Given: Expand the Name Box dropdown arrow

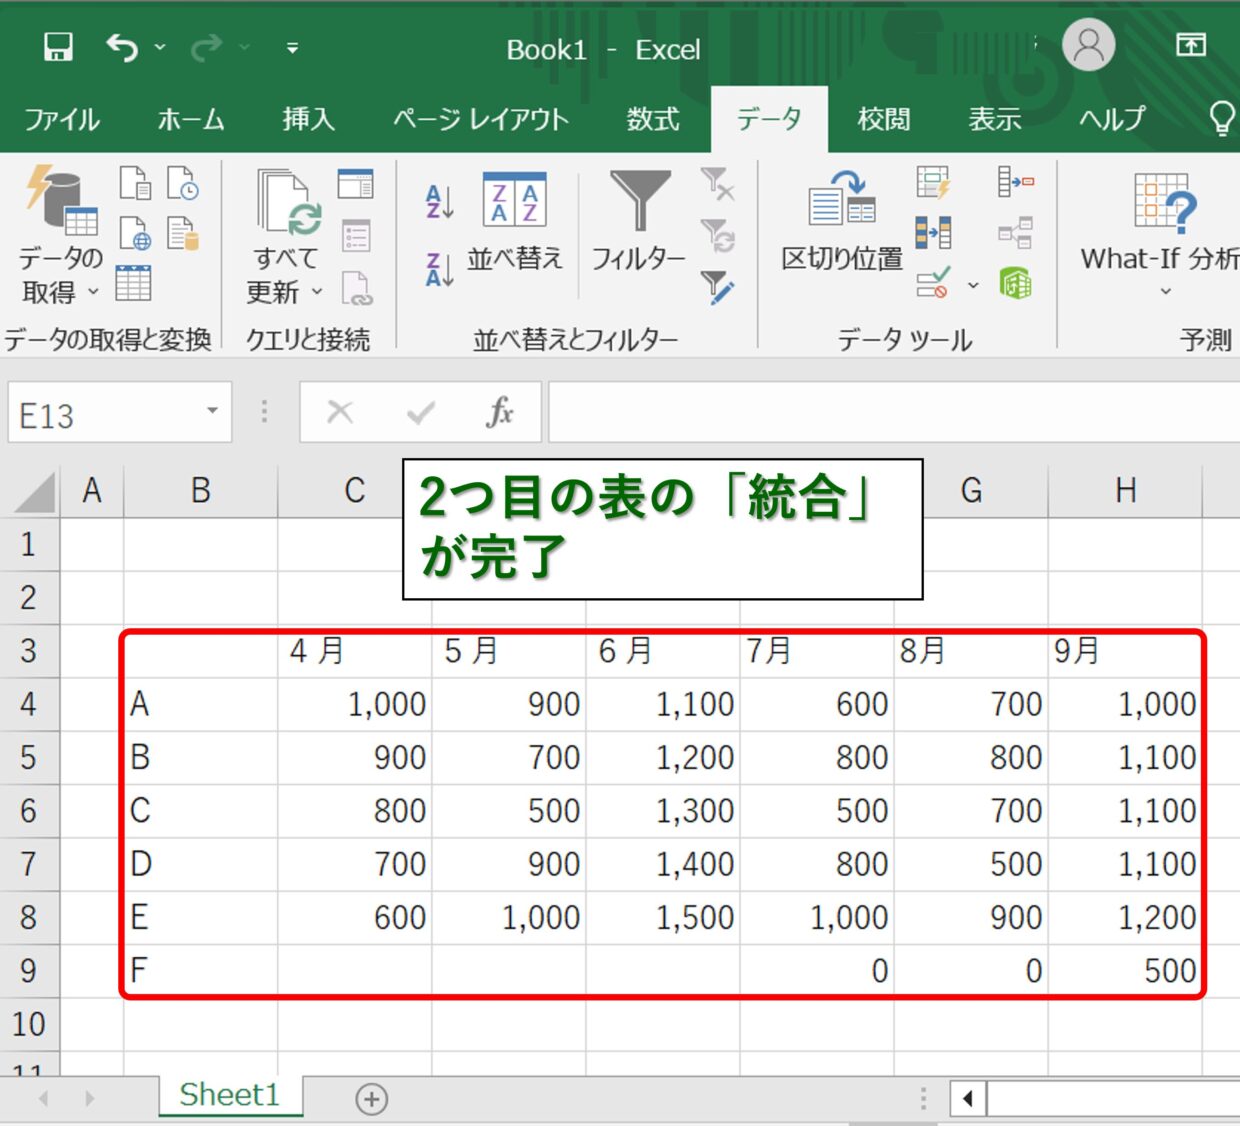Looking at the screenshot, I should pyautogui.click(x=212, y=411).
